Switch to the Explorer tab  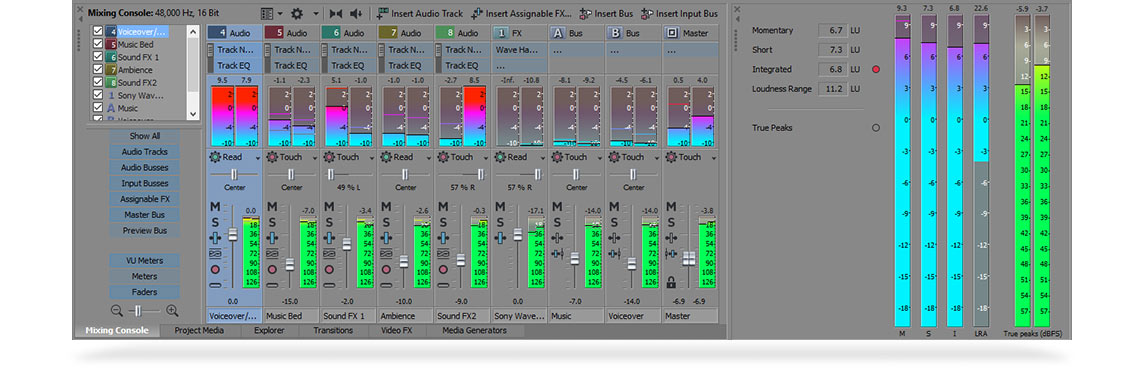coord(269,331)
